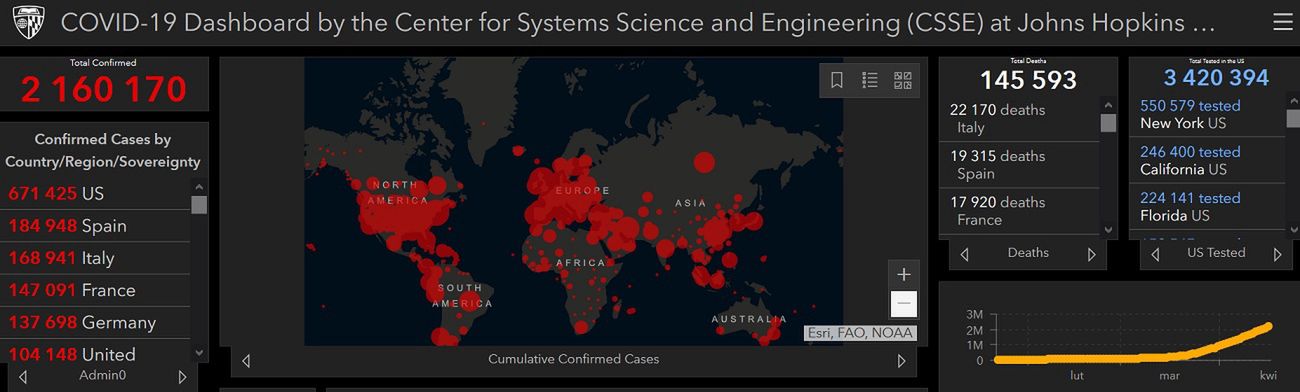Previous map view arrow beside Cumulative Confirmed Cases
The width and height of the screenshot is (1300, 392).
click(246, 360)
